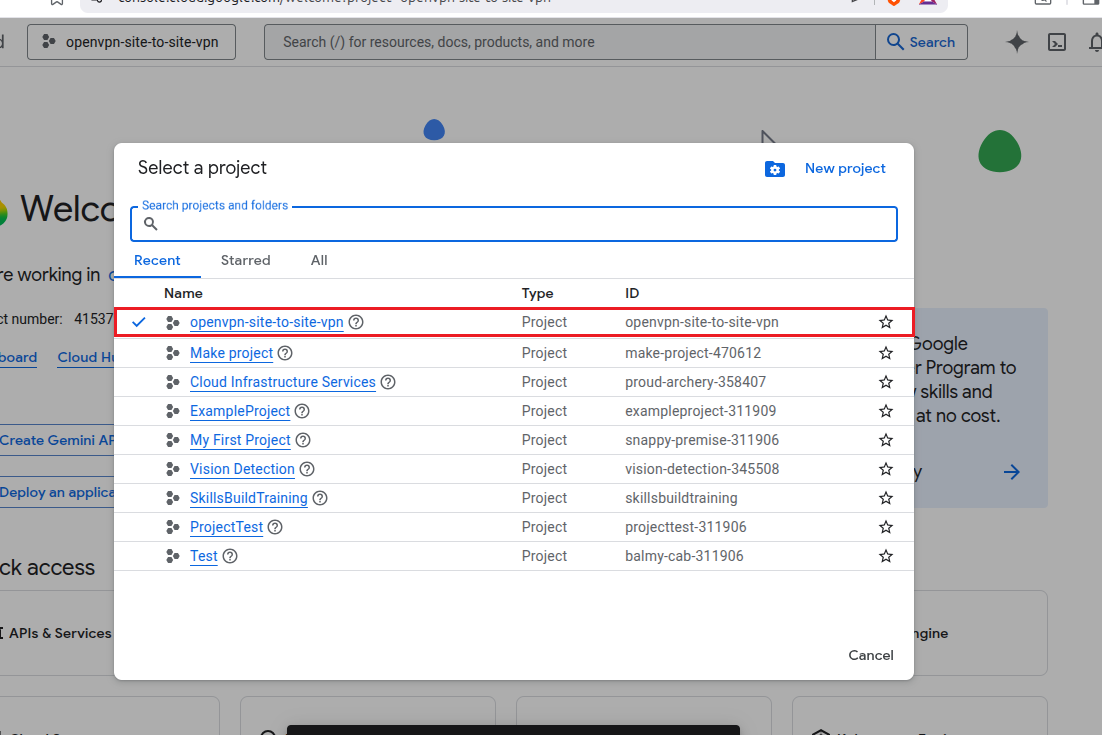Select ID text balmy-cab-311906
Viewport: 1102px width, 735px height.
[x=684, y=556]
